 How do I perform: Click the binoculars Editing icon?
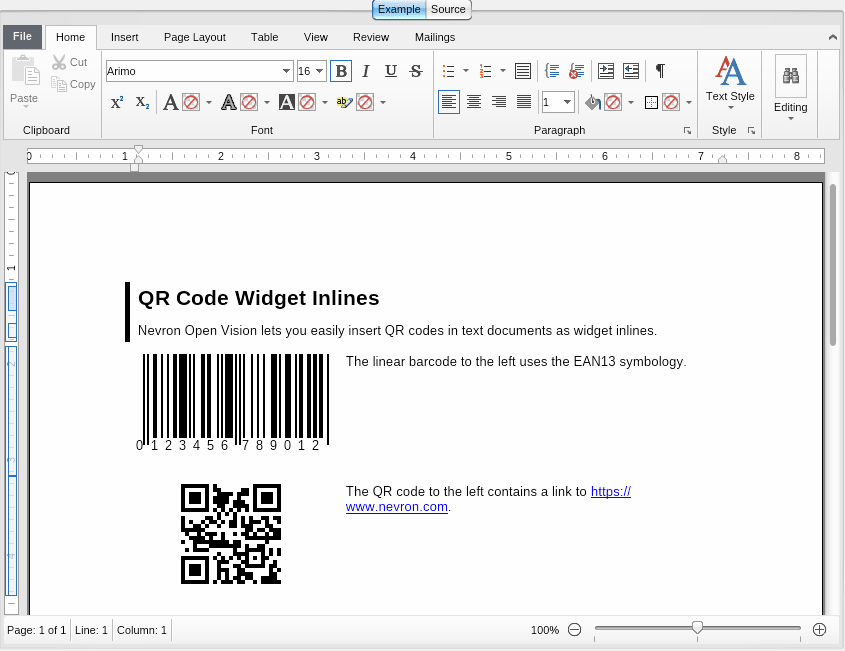[791, 75]
